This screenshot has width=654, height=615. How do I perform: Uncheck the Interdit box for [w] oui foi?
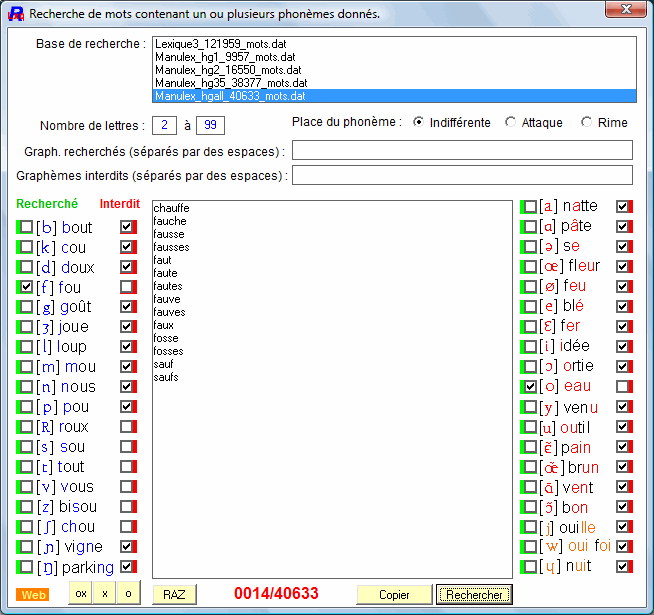(x=622, y=546)
